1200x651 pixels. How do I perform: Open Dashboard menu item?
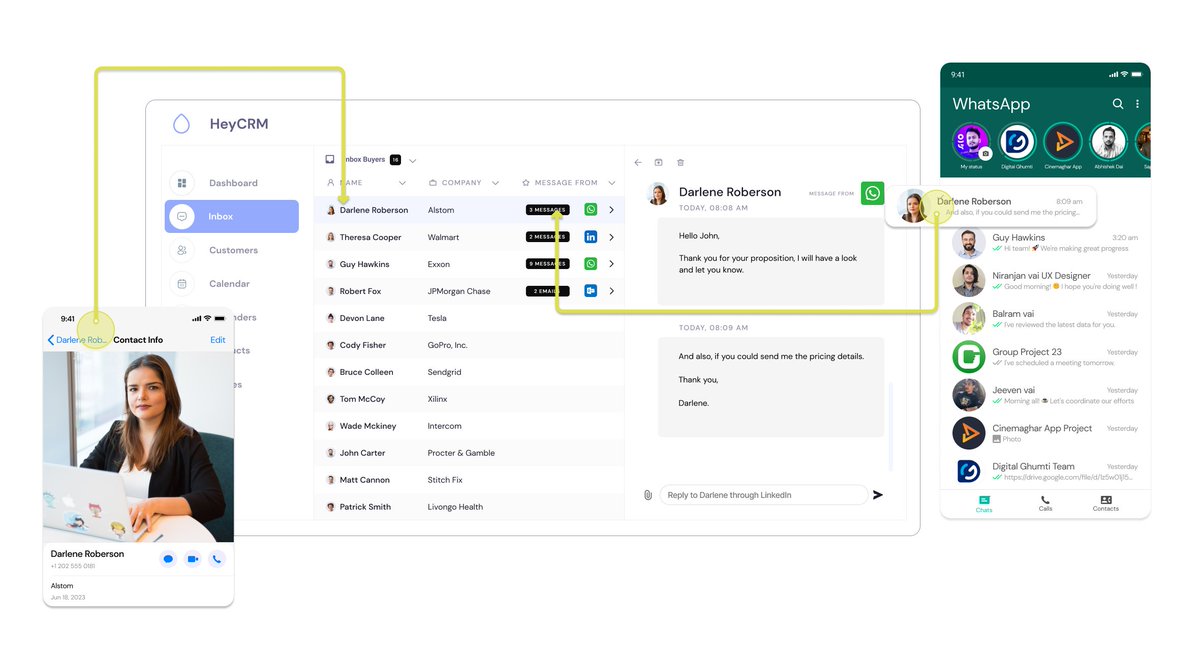pyautogui.click(x=233, y=183)
